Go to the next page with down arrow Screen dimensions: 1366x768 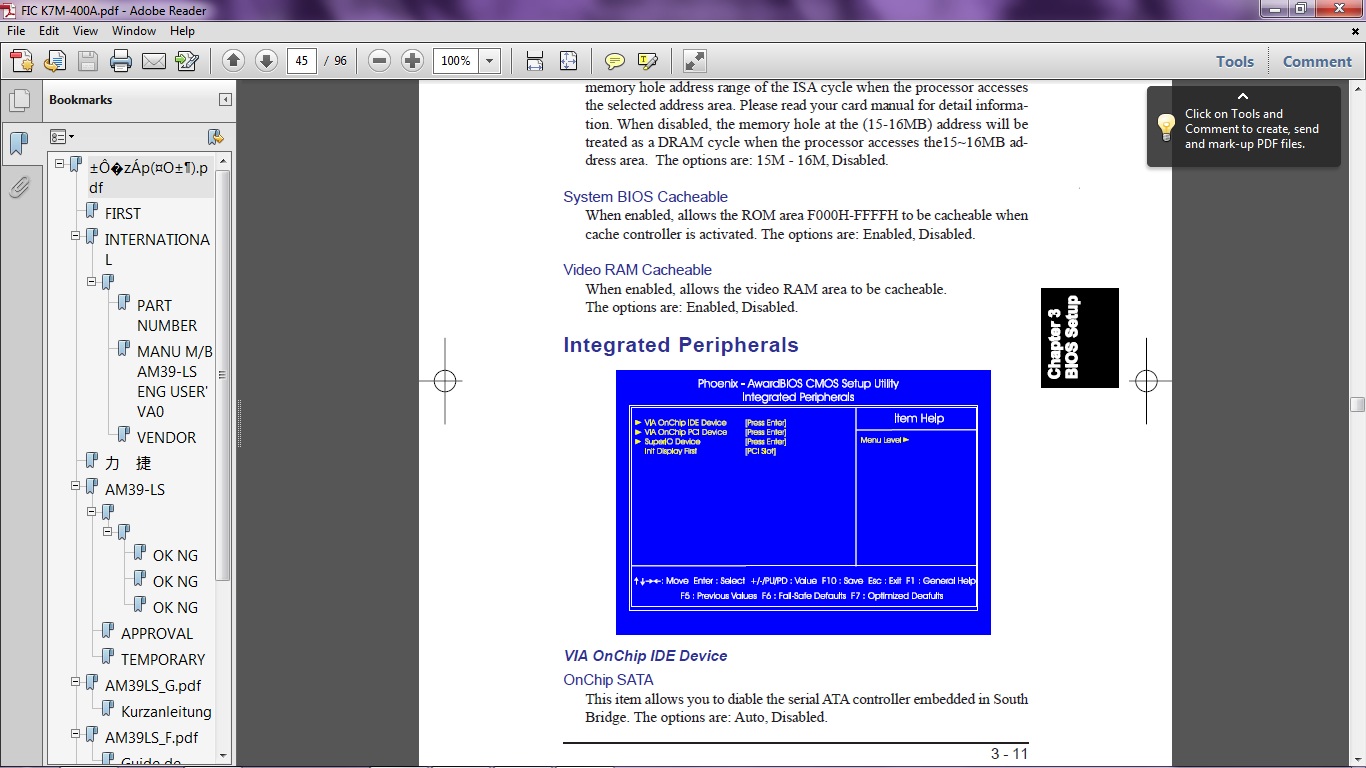(x=266, y=61)
